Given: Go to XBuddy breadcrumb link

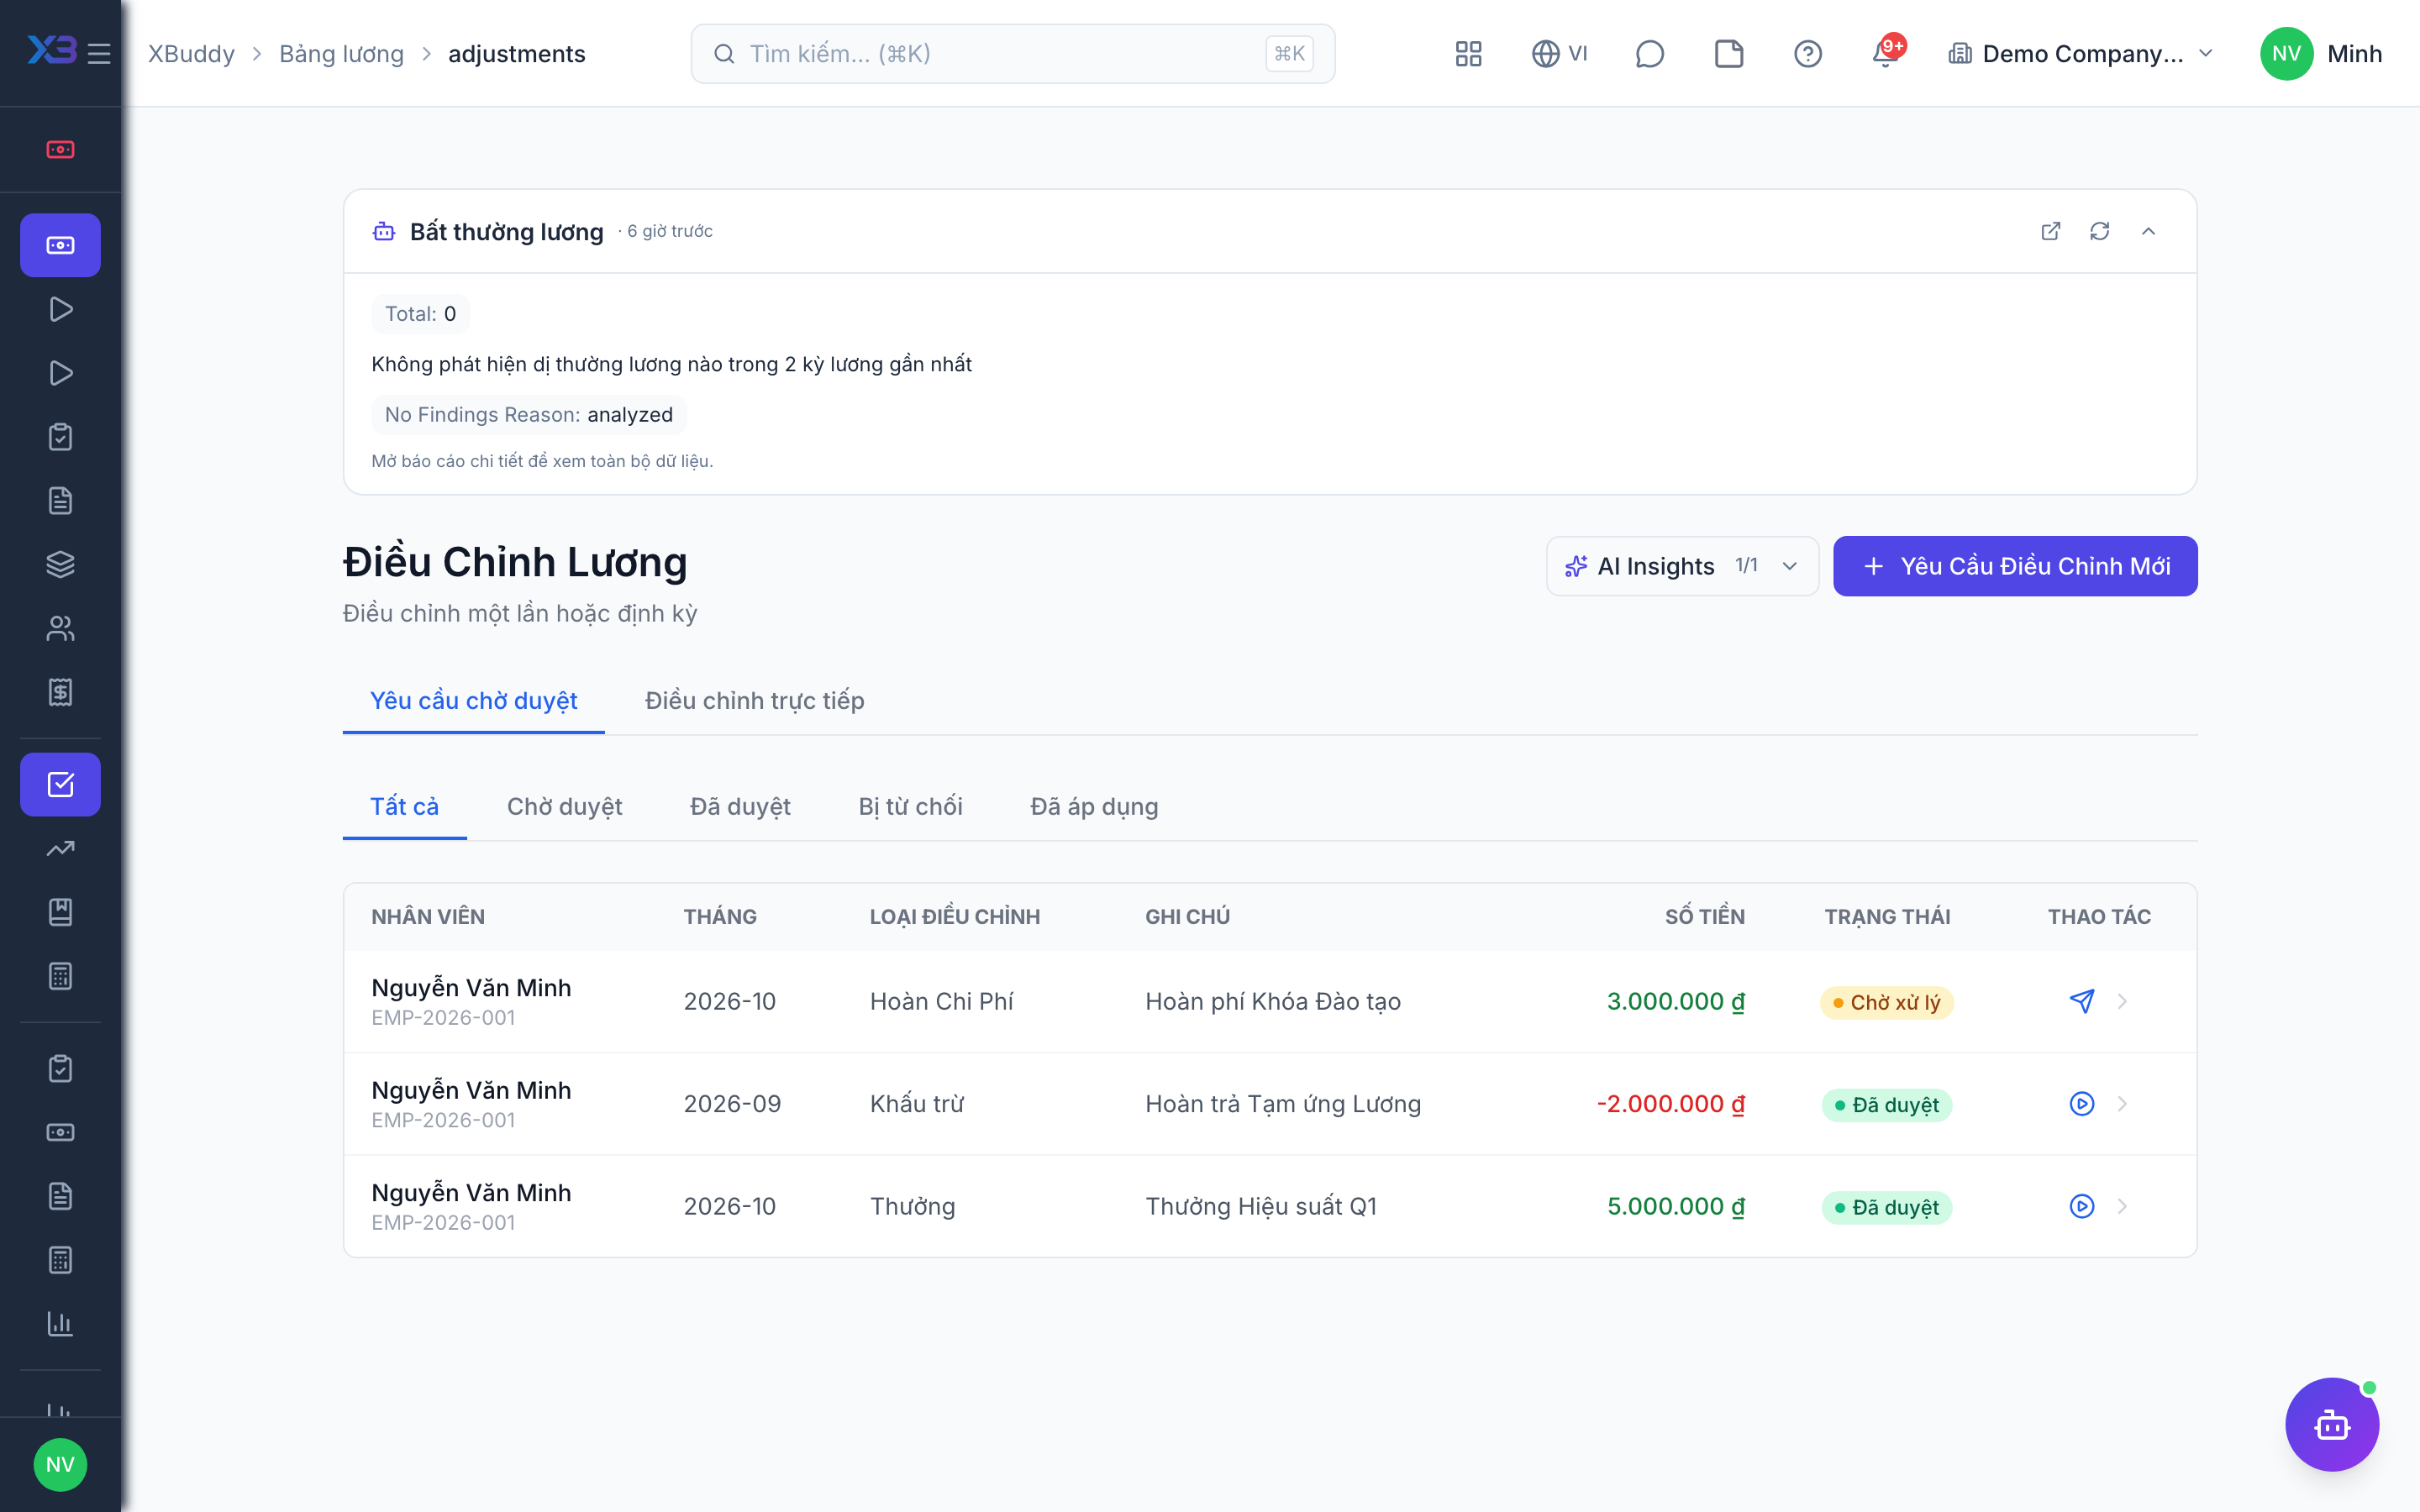Looking at the screenshot, I should pos(191,53).
